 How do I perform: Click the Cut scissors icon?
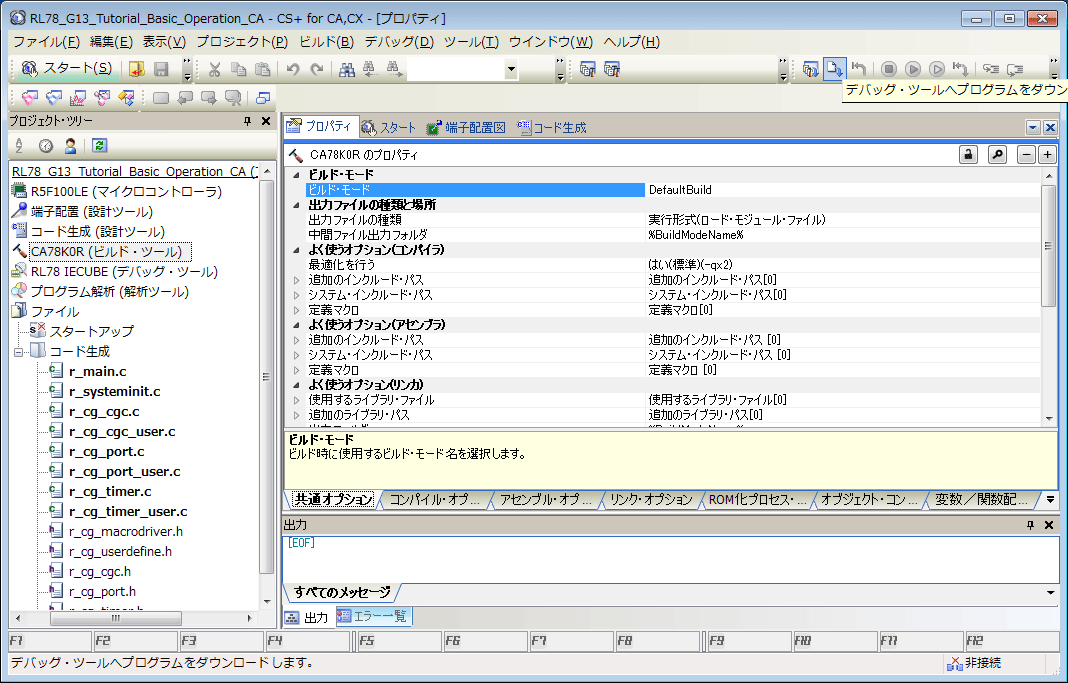pos(214,69)
